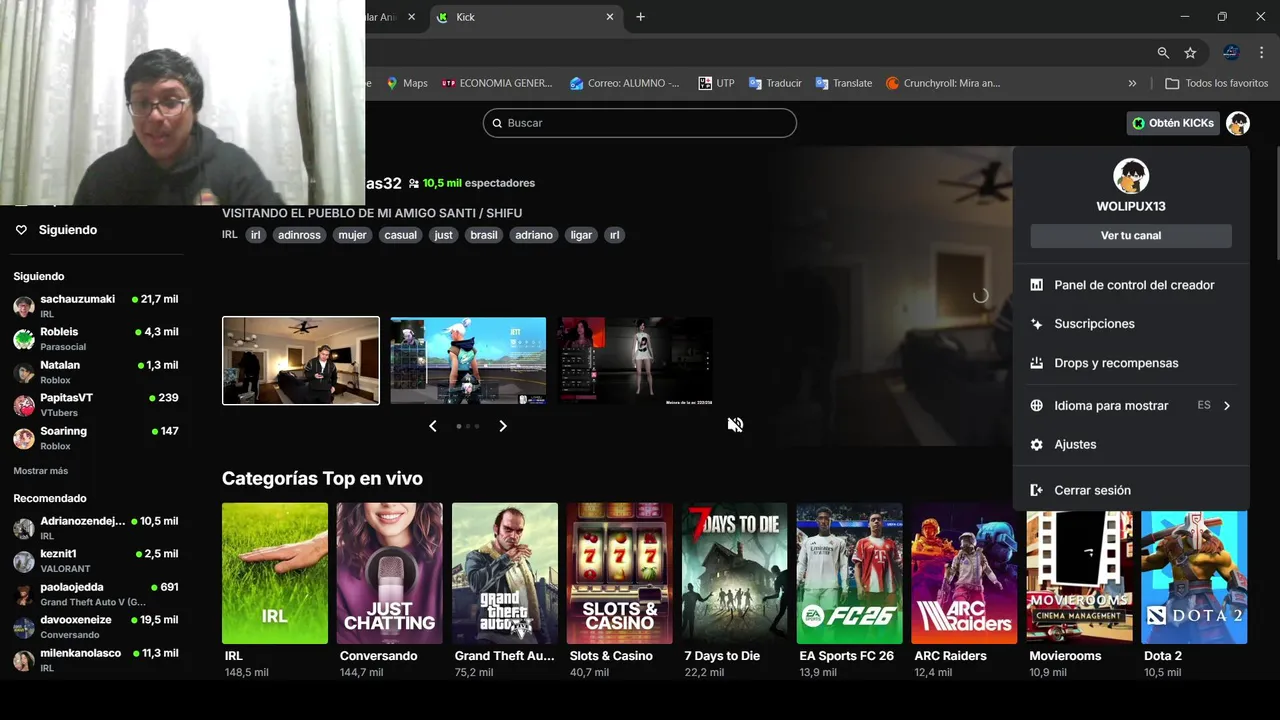Focus the Buscar search field
Image resolution: width=1280 pixels, height=720 pixels.
coord(640,123)
